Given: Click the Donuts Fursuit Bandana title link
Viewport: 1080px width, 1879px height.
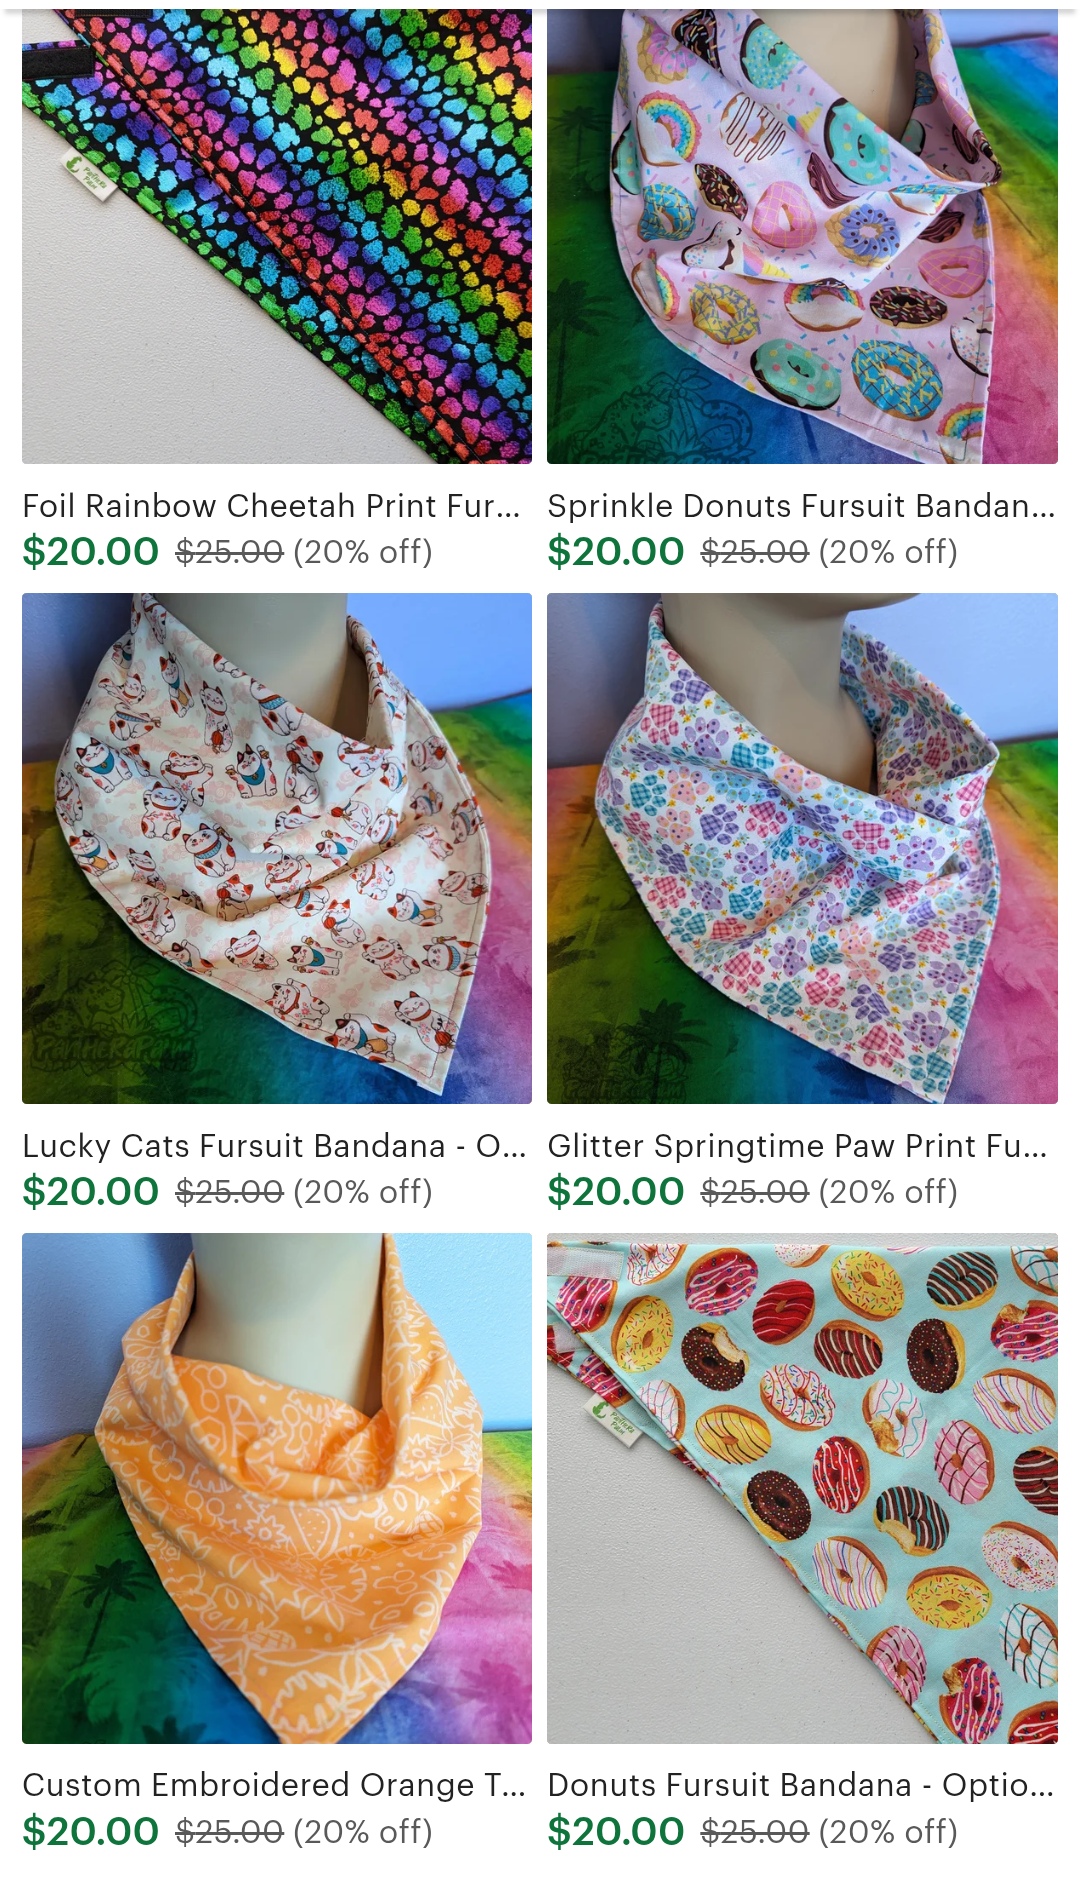Looking at the screenshot, I should (x=801, y=1785).
